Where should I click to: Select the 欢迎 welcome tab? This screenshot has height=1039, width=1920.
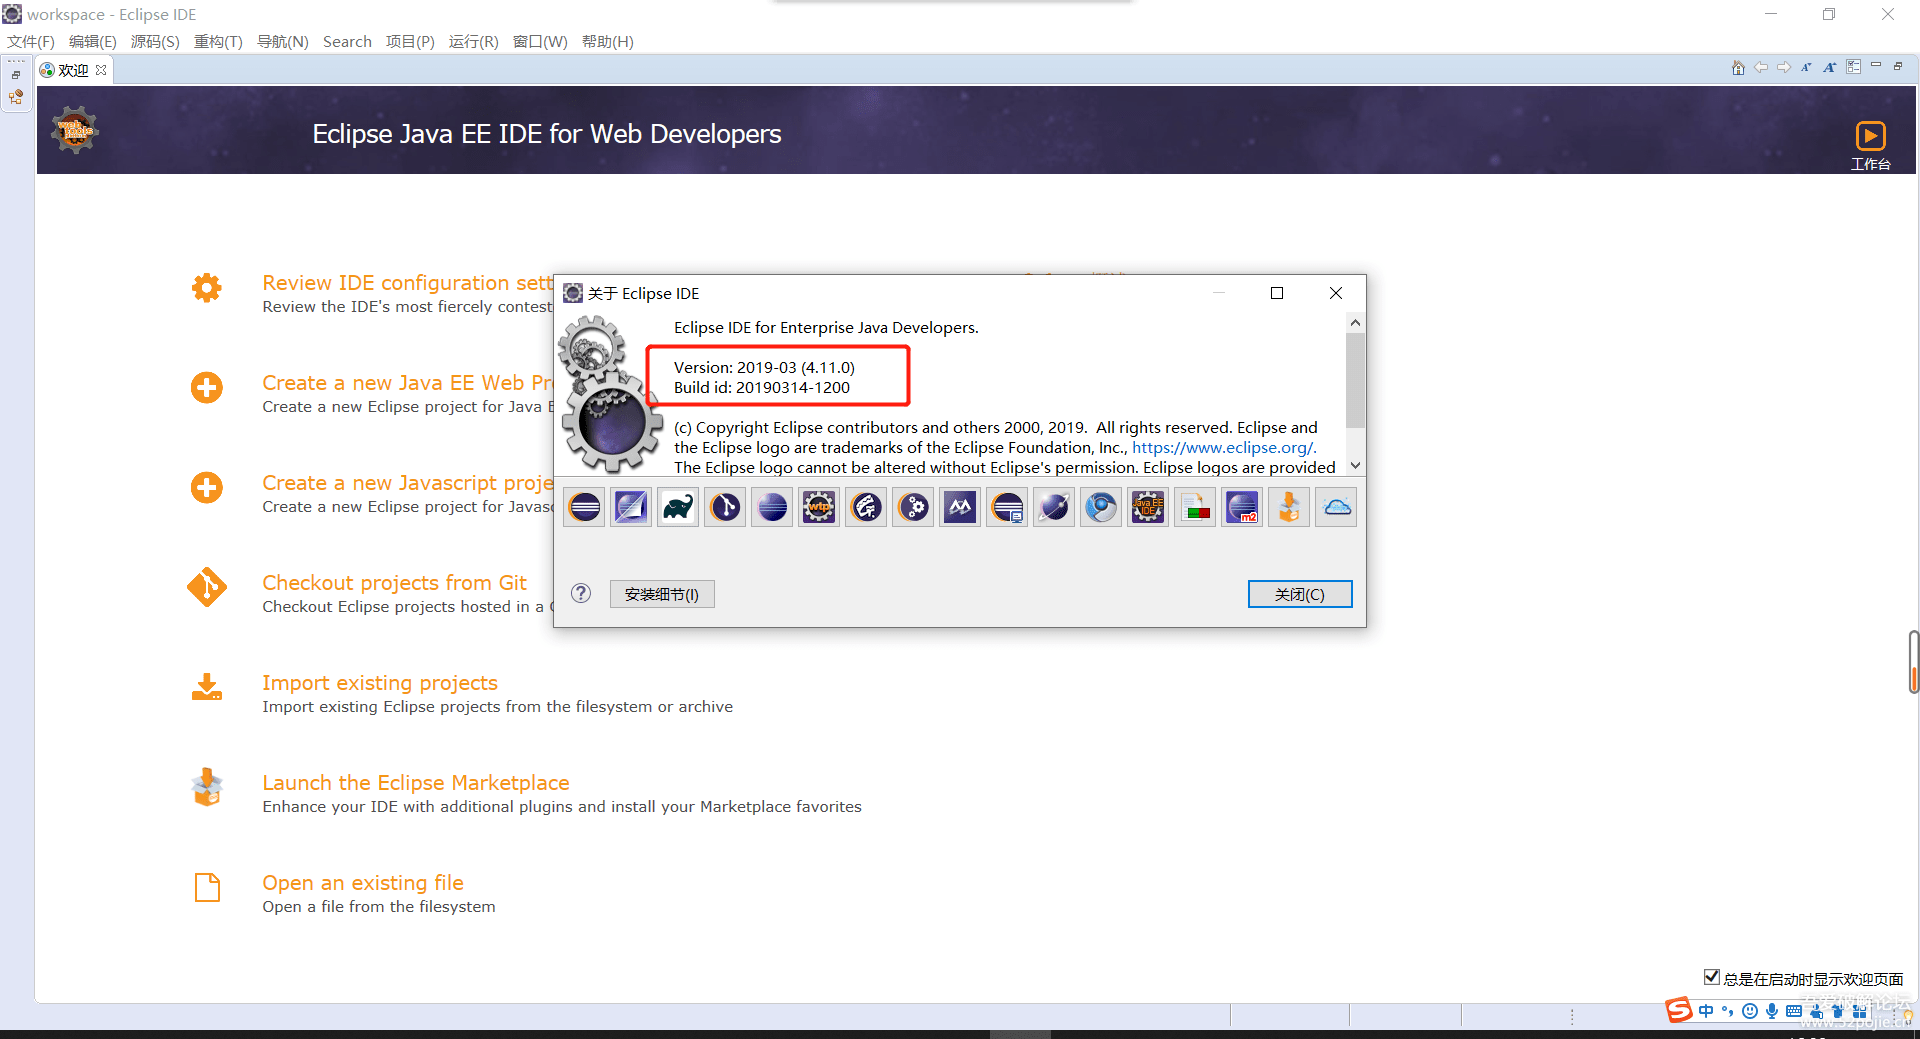73,70
